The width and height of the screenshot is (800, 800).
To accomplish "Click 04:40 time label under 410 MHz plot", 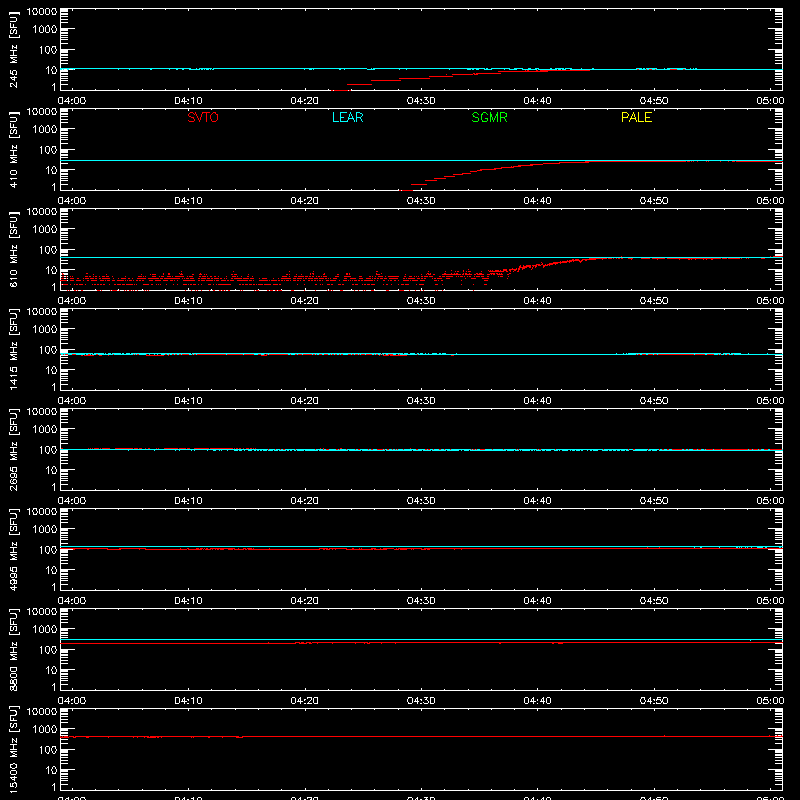I will coord(537,201).
